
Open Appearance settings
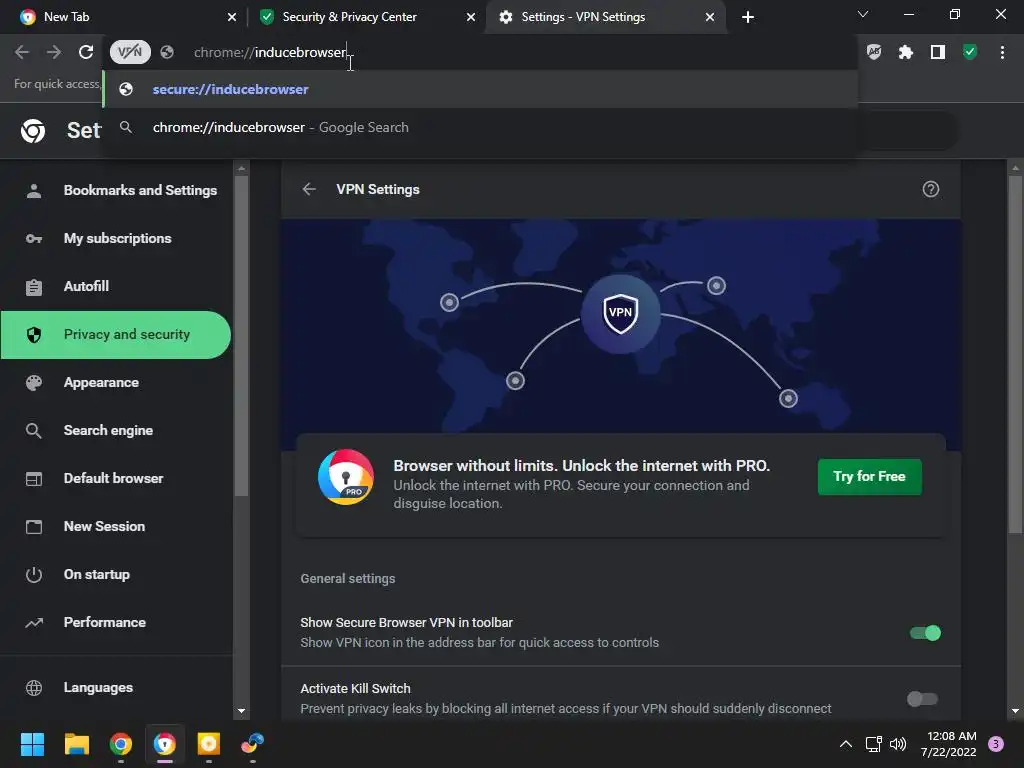(x=116, y=383)
